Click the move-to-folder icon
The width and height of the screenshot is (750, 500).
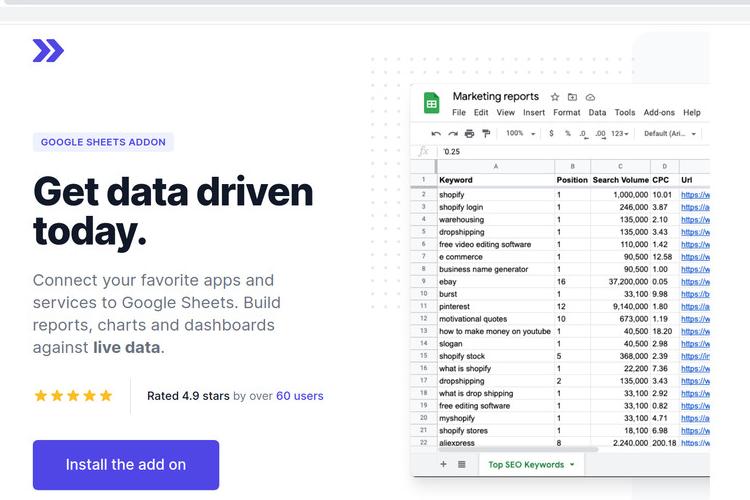click(572, 97)
